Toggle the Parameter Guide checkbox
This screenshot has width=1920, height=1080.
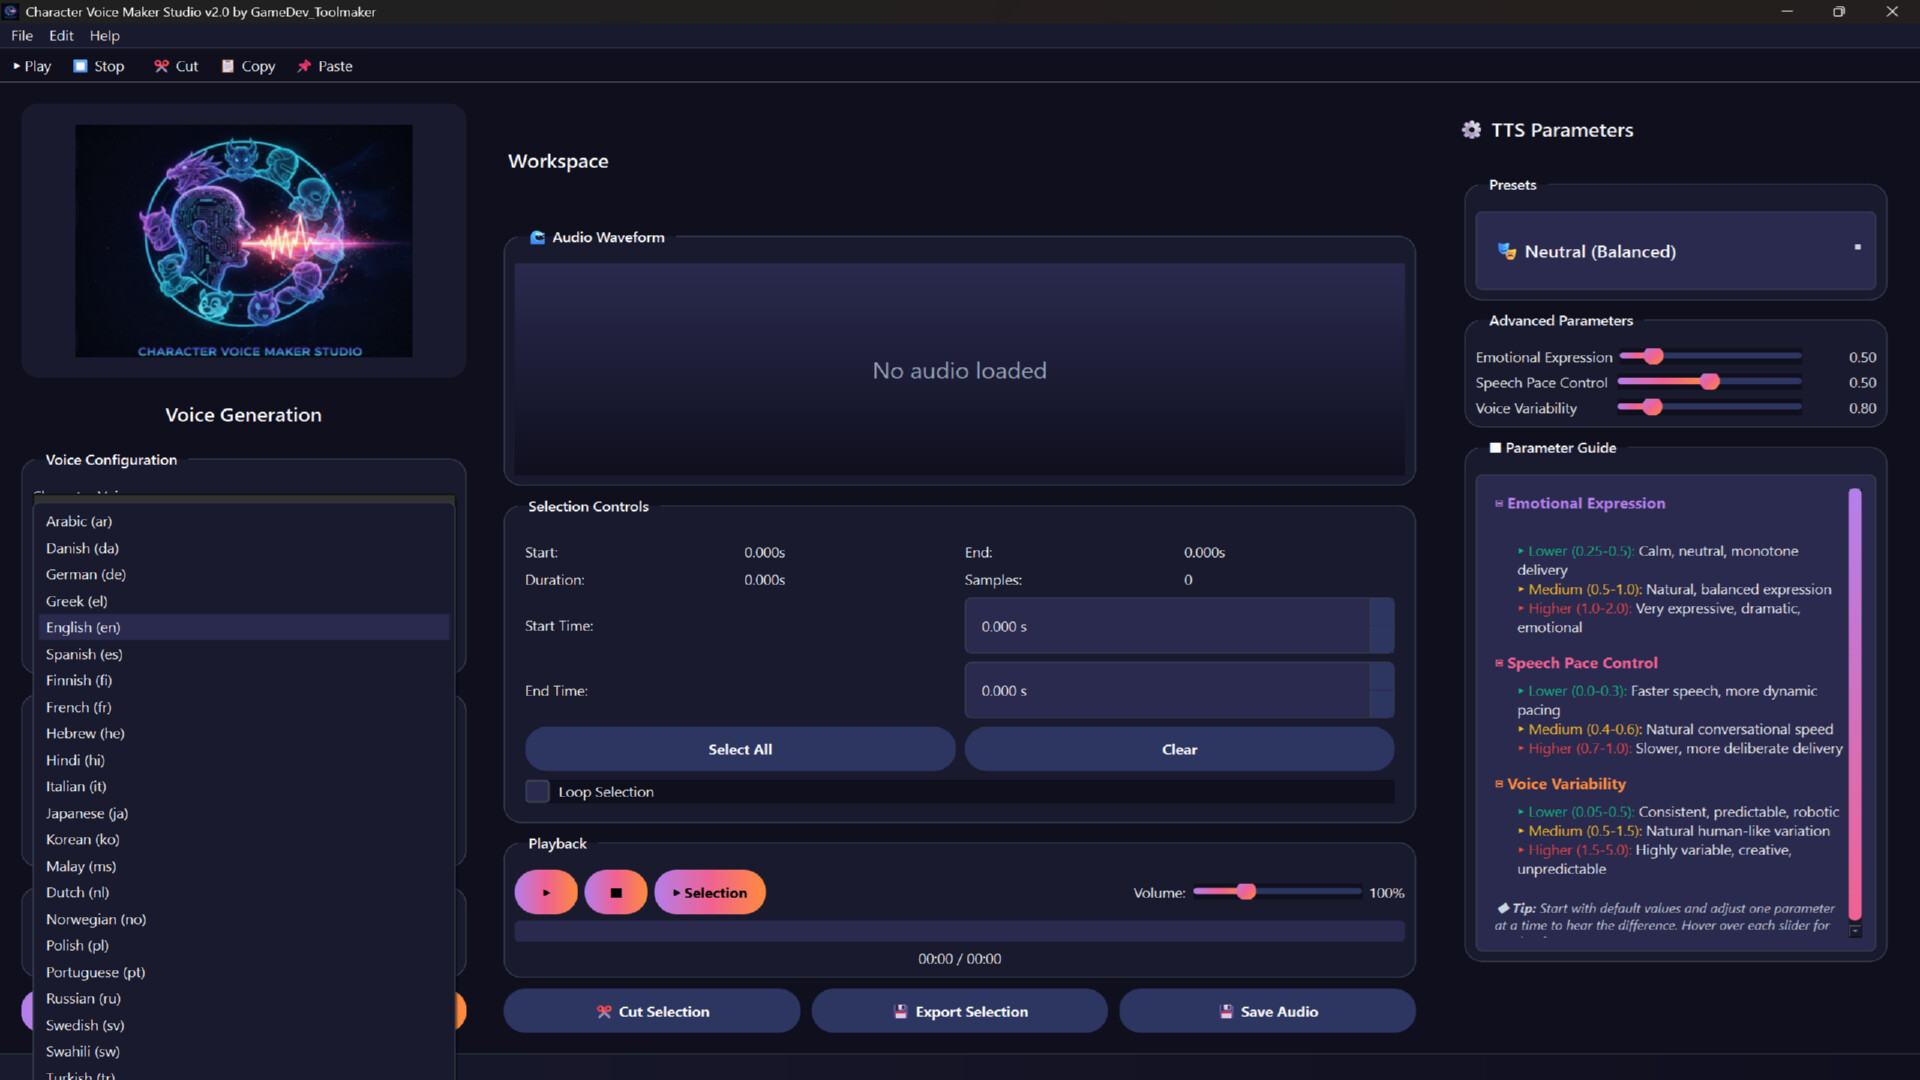(x=1496, y=447)
